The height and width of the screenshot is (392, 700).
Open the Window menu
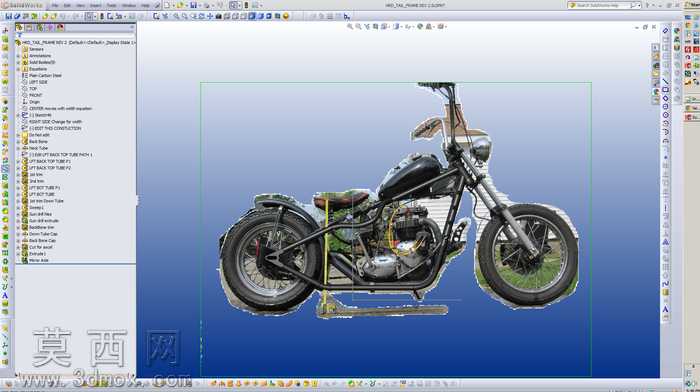(129, 6)
